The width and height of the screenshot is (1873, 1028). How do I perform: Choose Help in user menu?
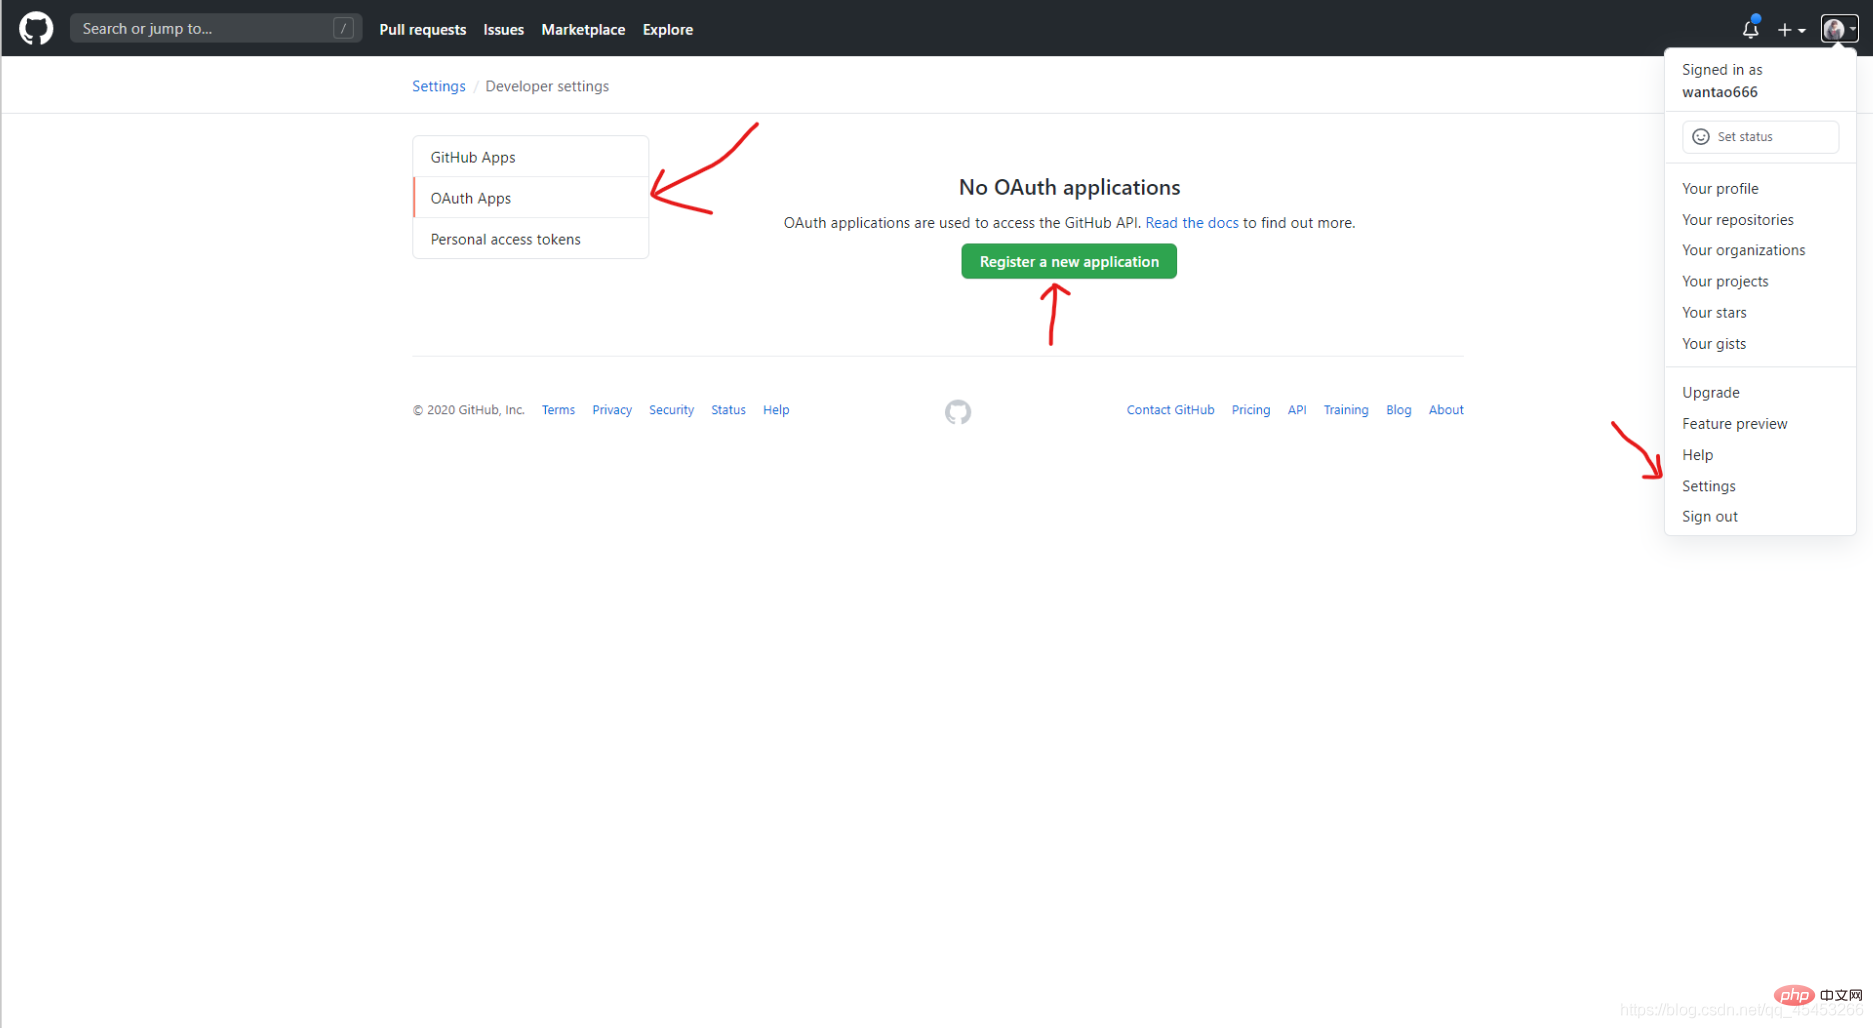pyautogui.click(x=1698, y=455)
